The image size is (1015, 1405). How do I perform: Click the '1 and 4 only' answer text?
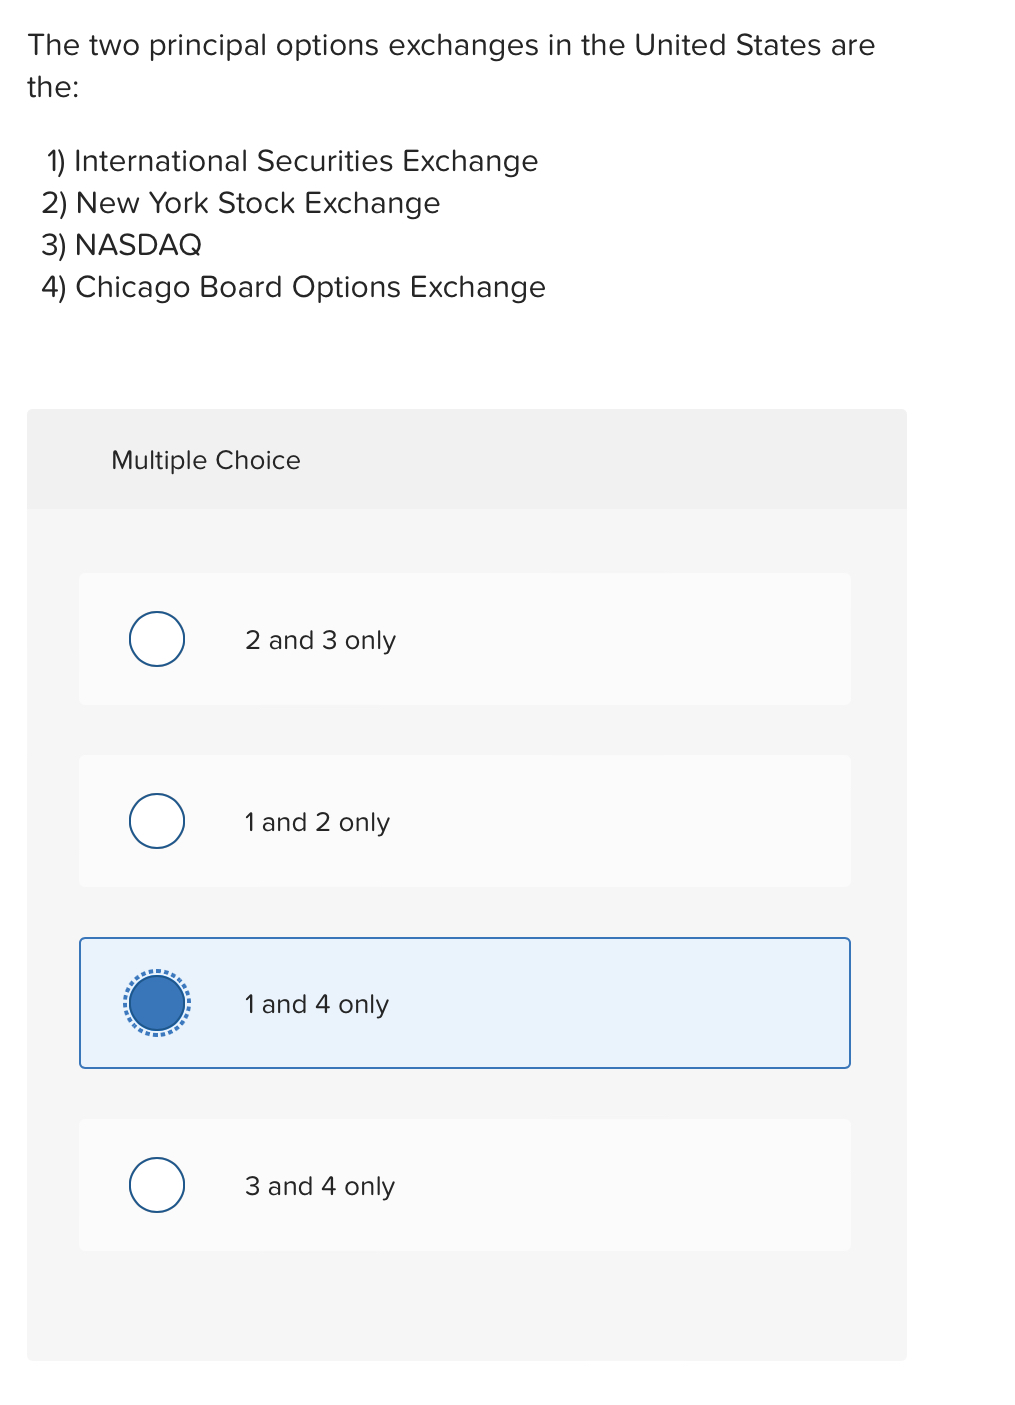point(317,1004)
